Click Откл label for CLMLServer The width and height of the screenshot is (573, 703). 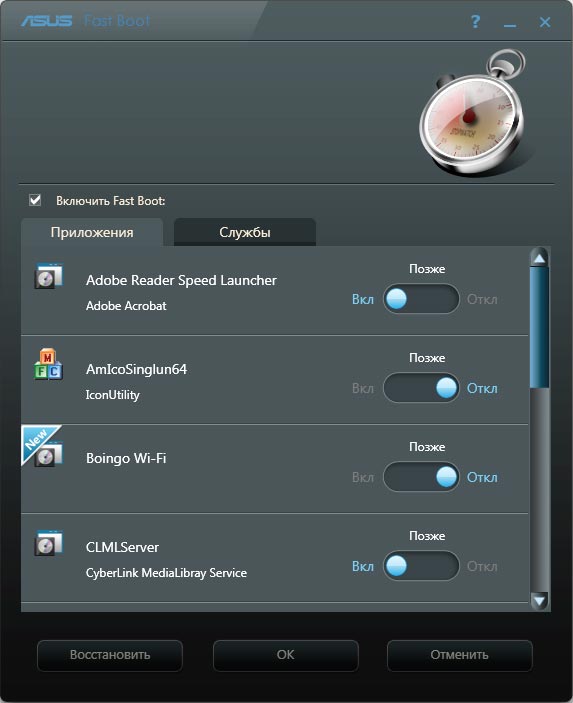click(482, 566)
